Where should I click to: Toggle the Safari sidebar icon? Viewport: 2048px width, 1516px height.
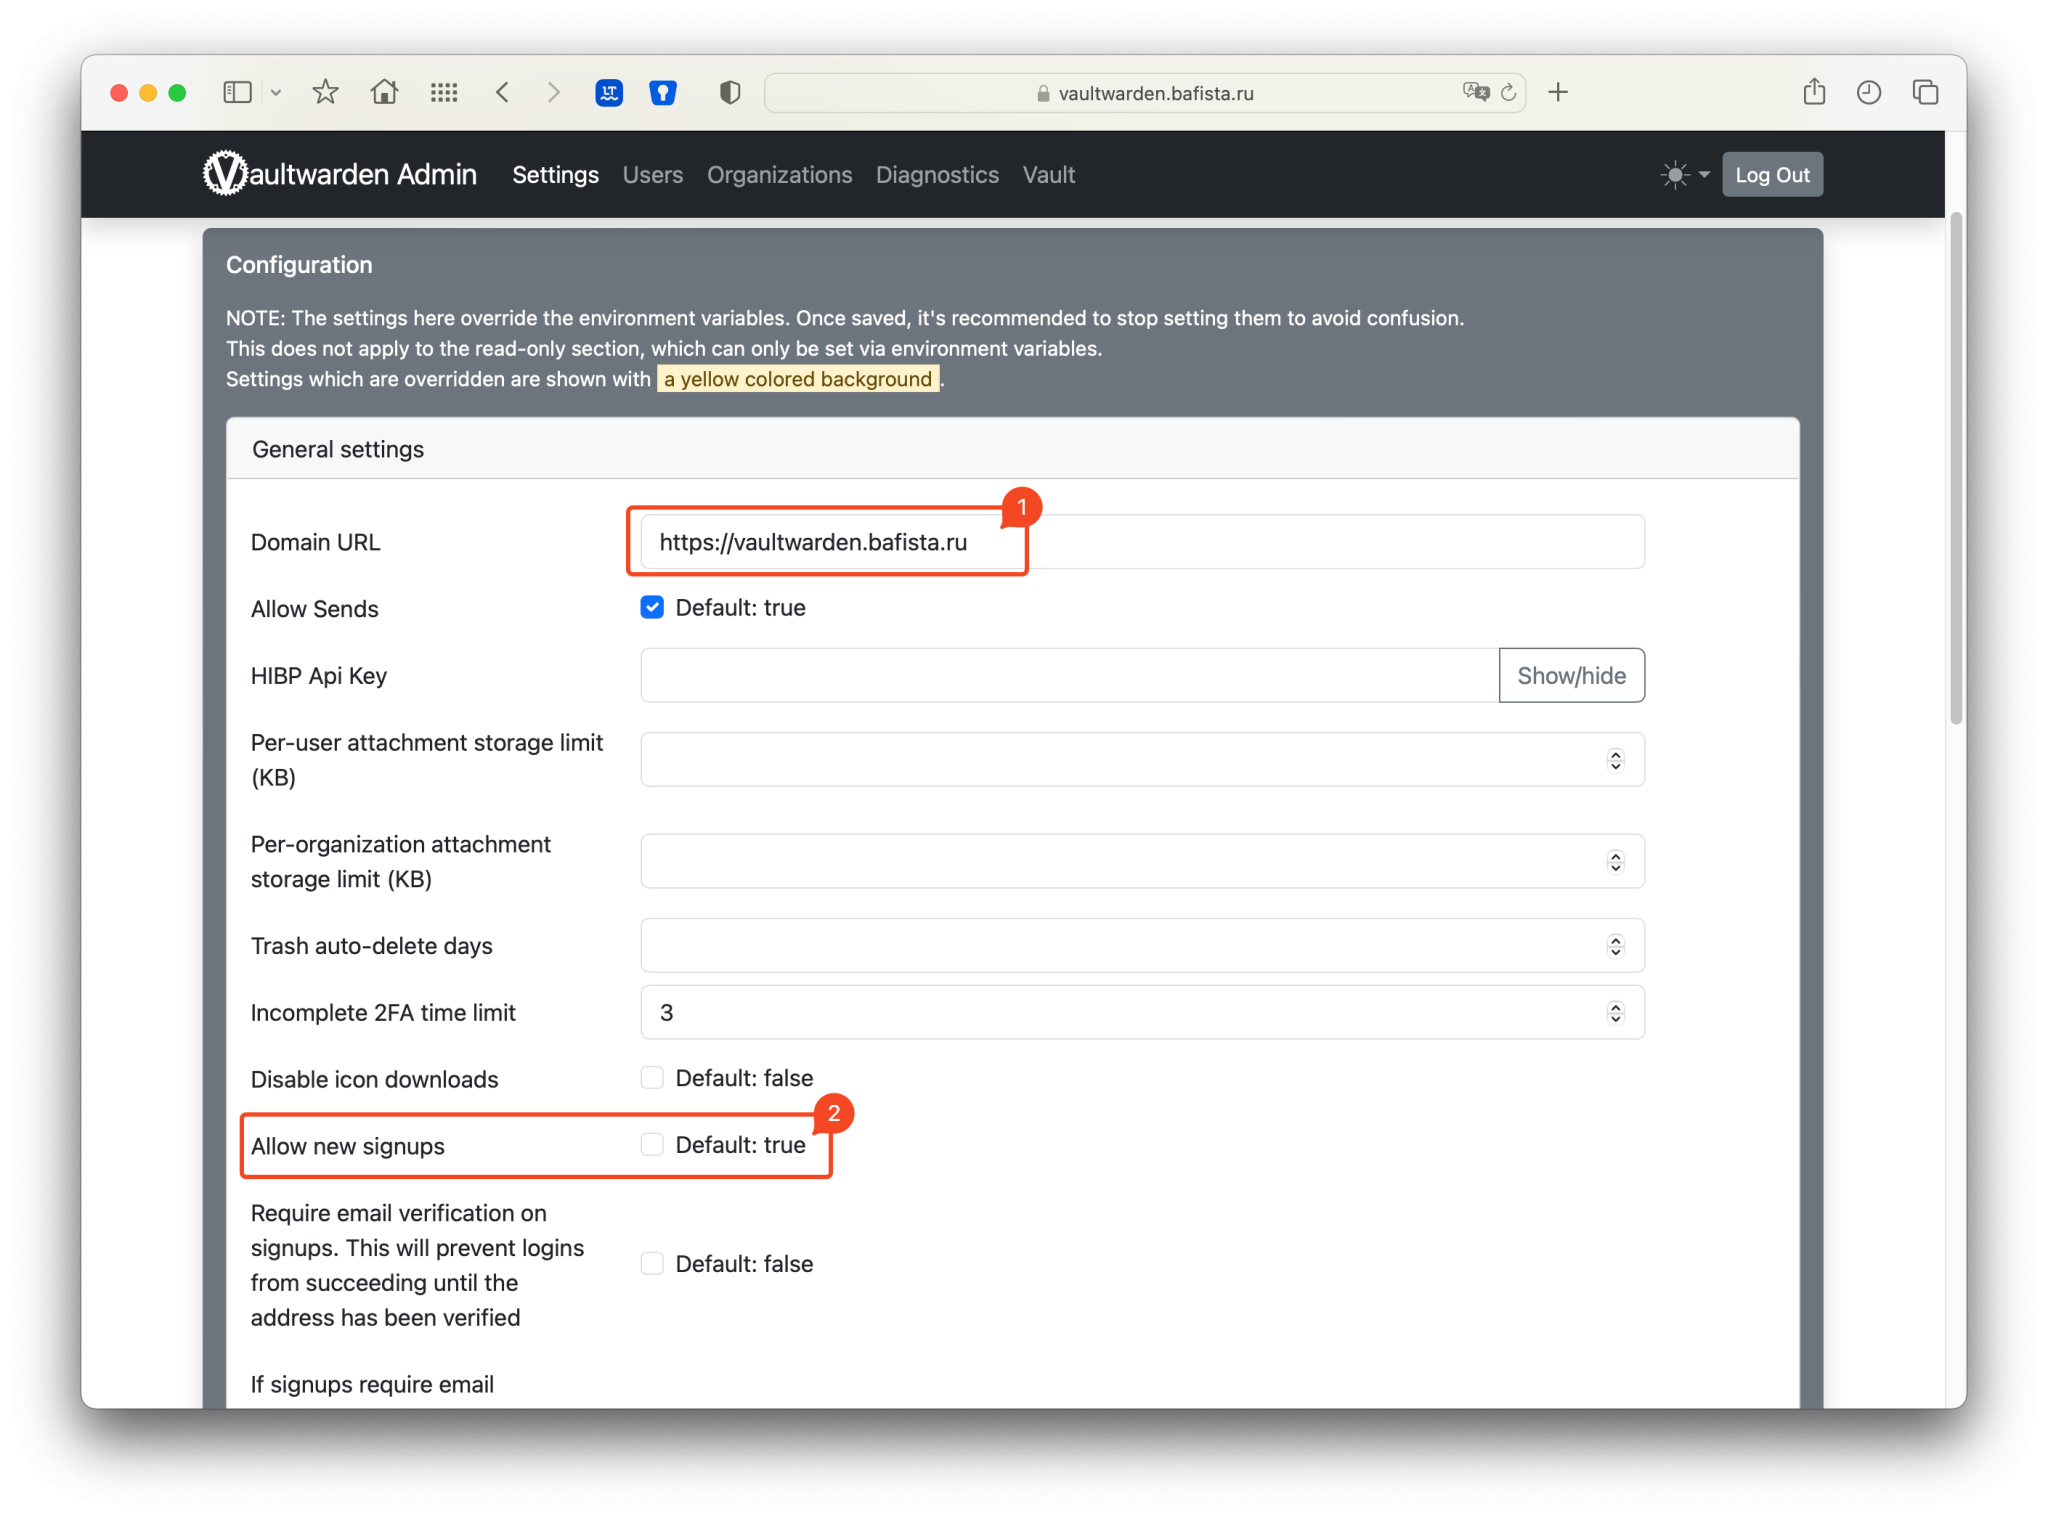(237, 93)
